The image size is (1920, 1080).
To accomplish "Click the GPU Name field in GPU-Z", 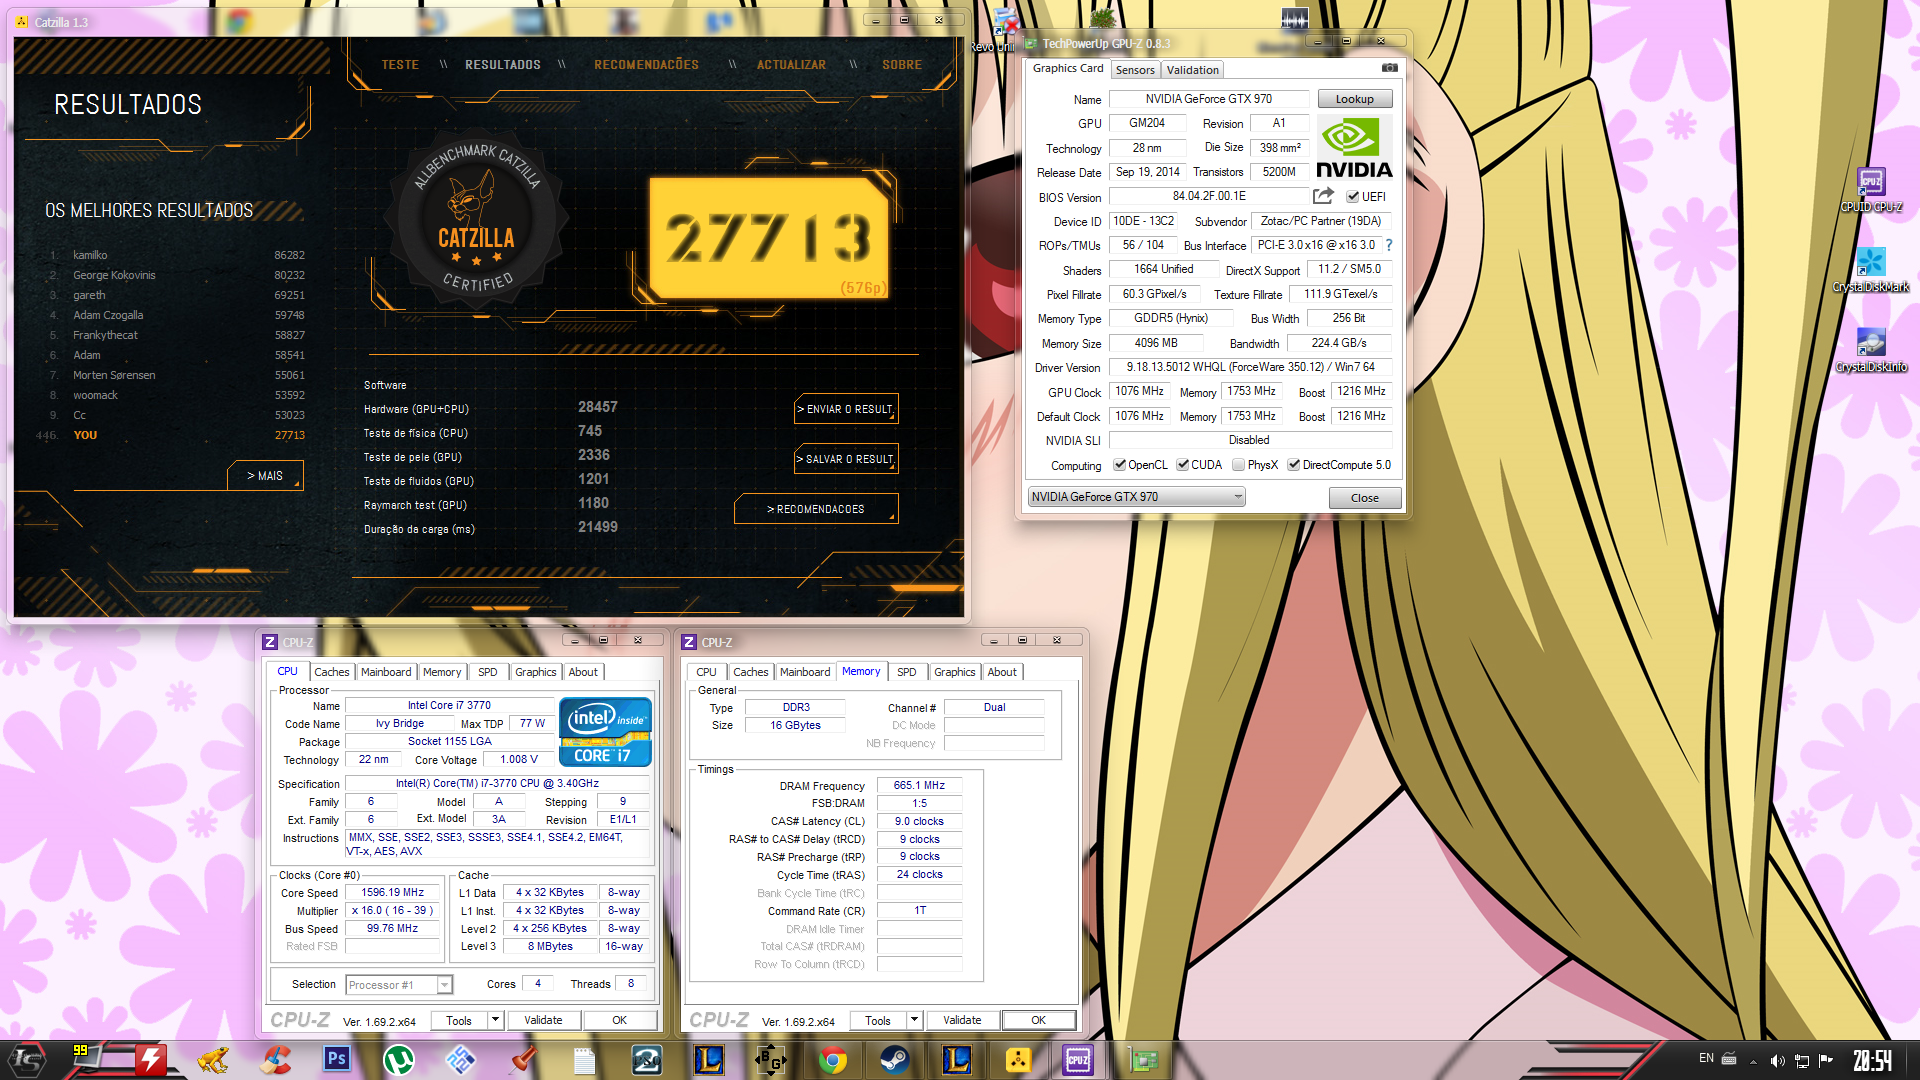I will pos(1208,99).
